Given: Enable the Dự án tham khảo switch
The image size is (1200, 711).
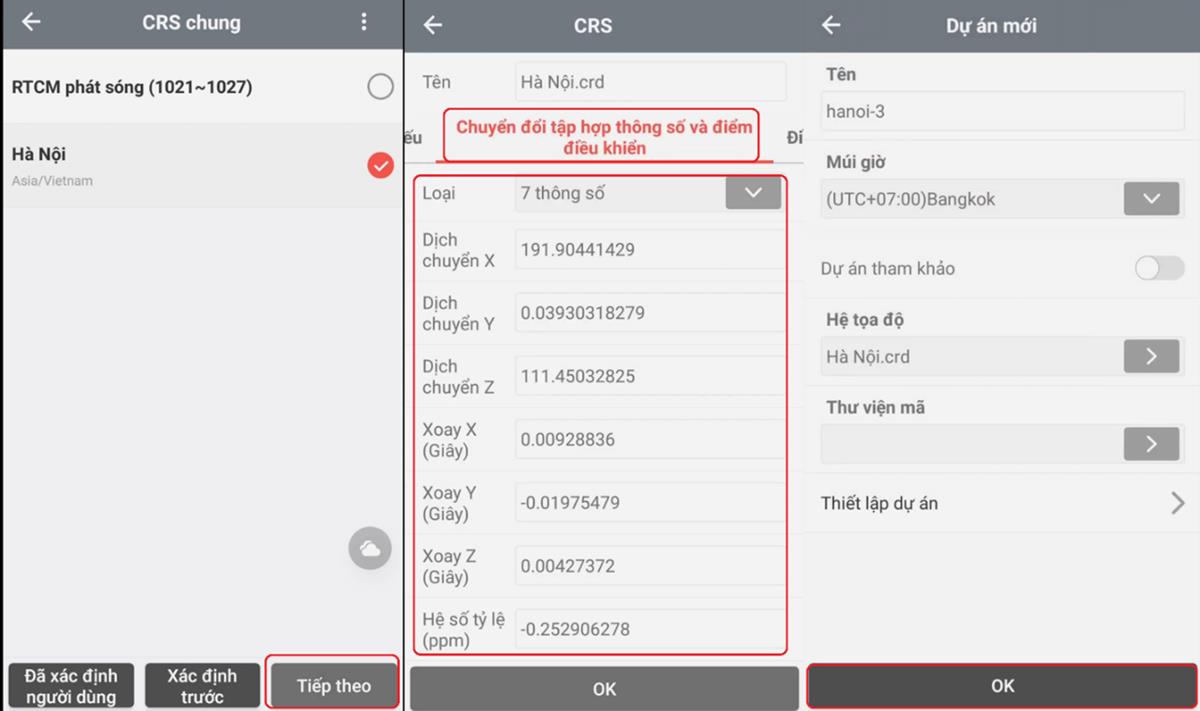Looking at the screenshot, I should tap(1158, 269).
